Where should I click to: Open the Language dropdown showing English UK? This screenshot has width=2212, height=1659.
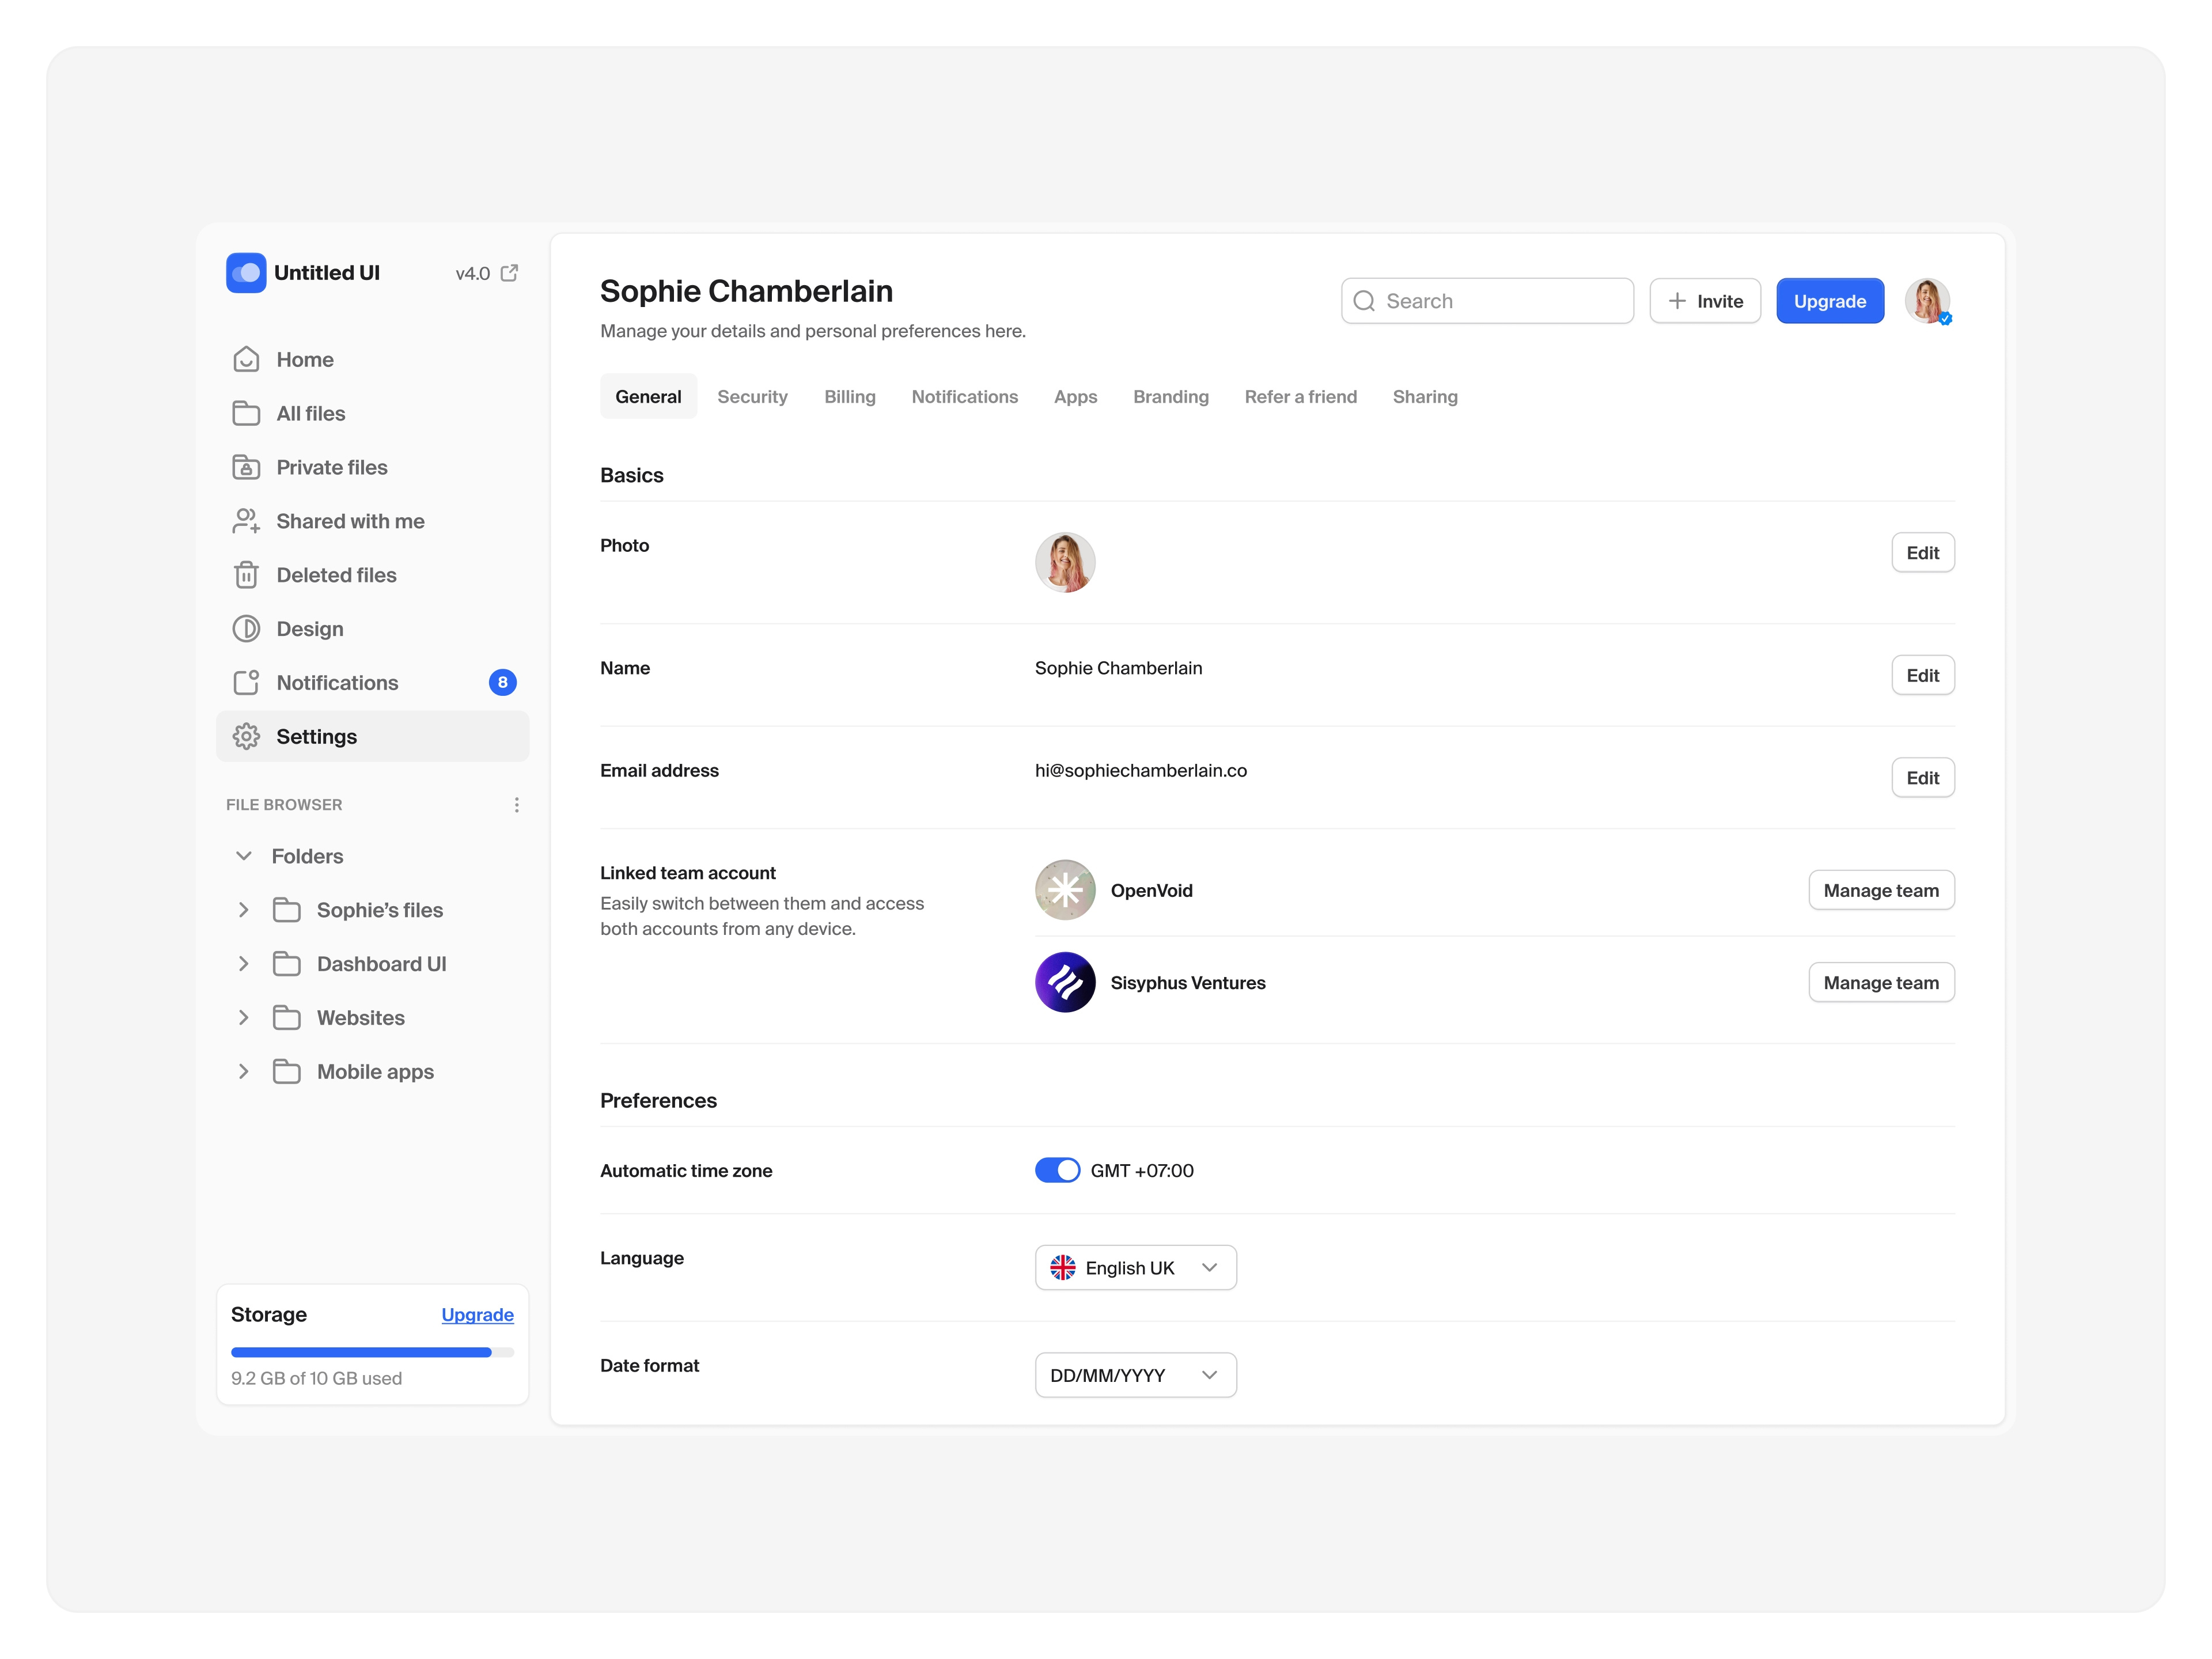click(1135, 1267)
